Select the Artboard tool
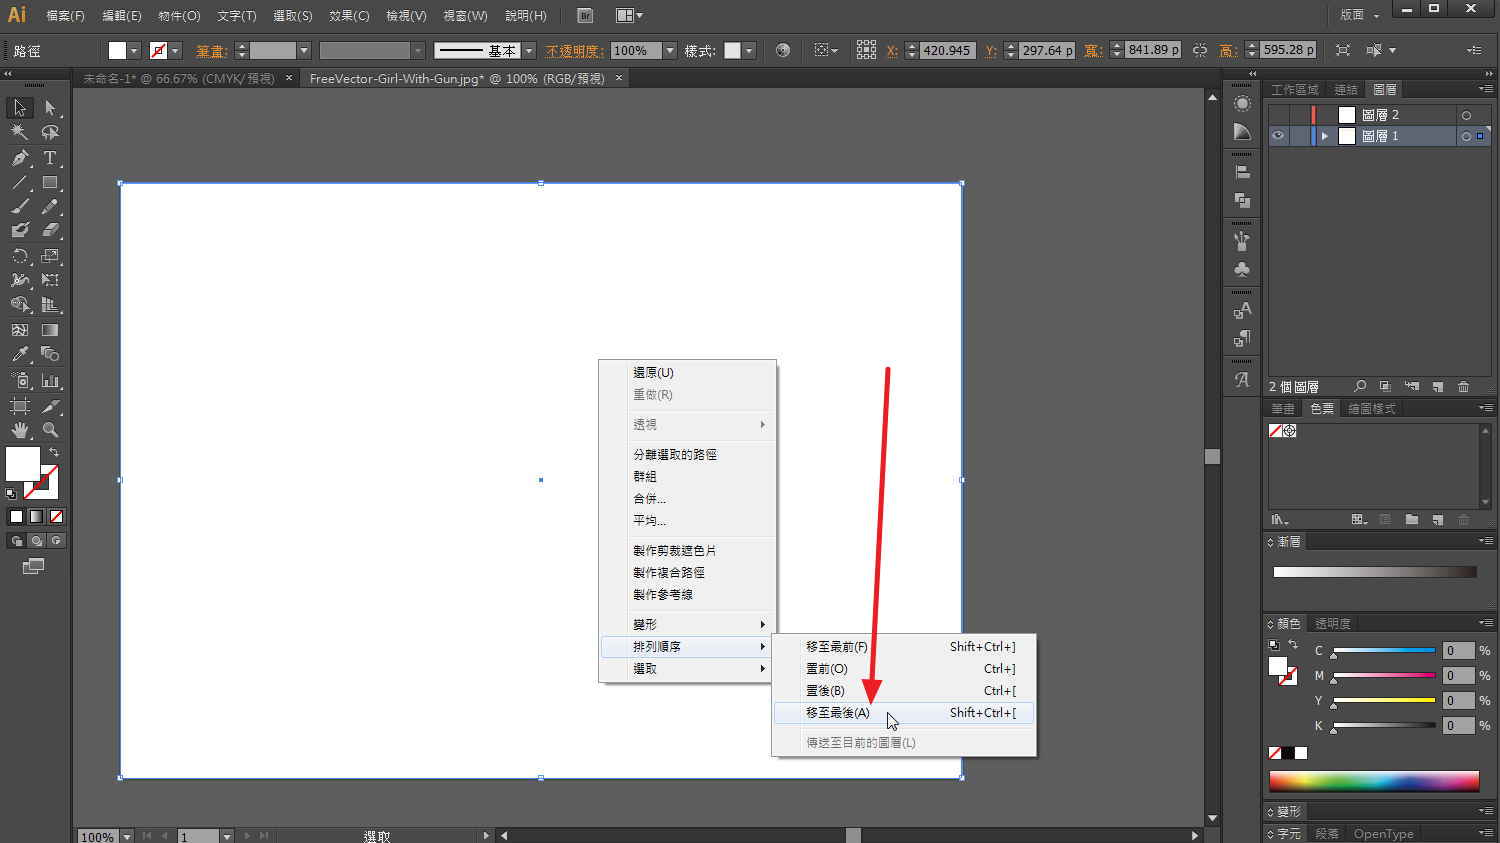 20,406
